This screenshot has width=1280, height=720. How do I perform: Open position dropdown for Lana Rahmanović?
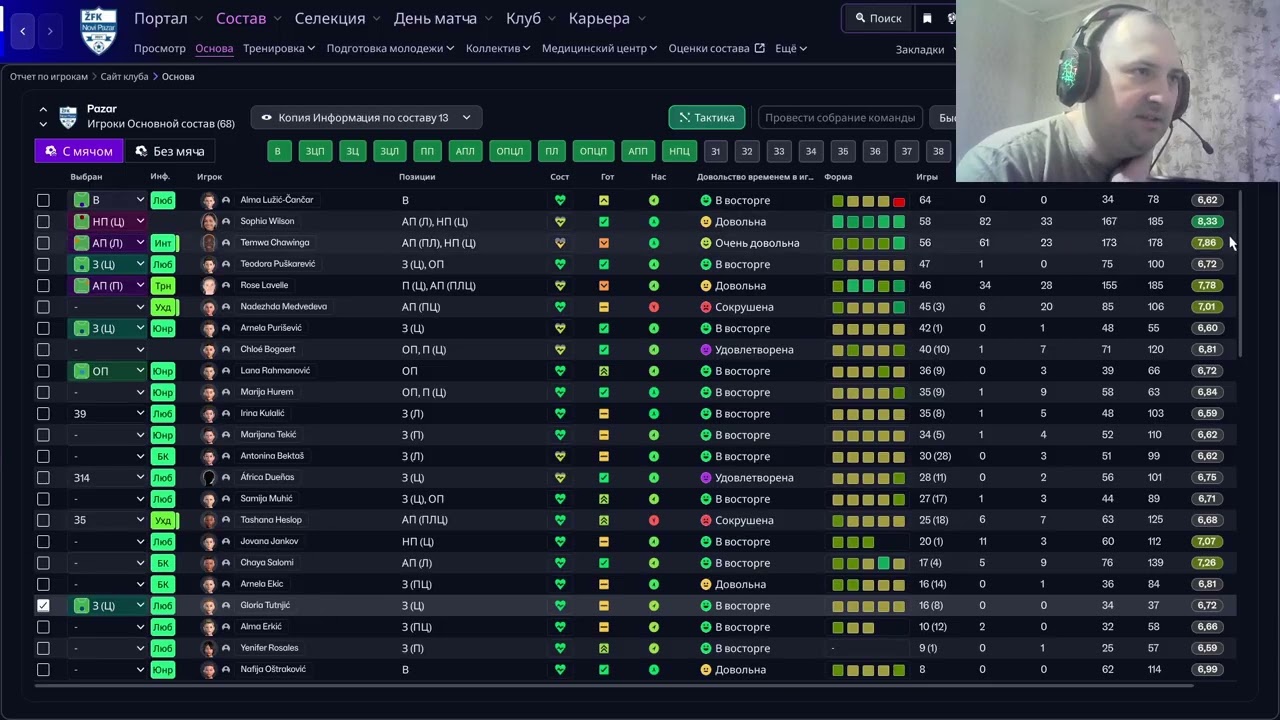[140, 371]
